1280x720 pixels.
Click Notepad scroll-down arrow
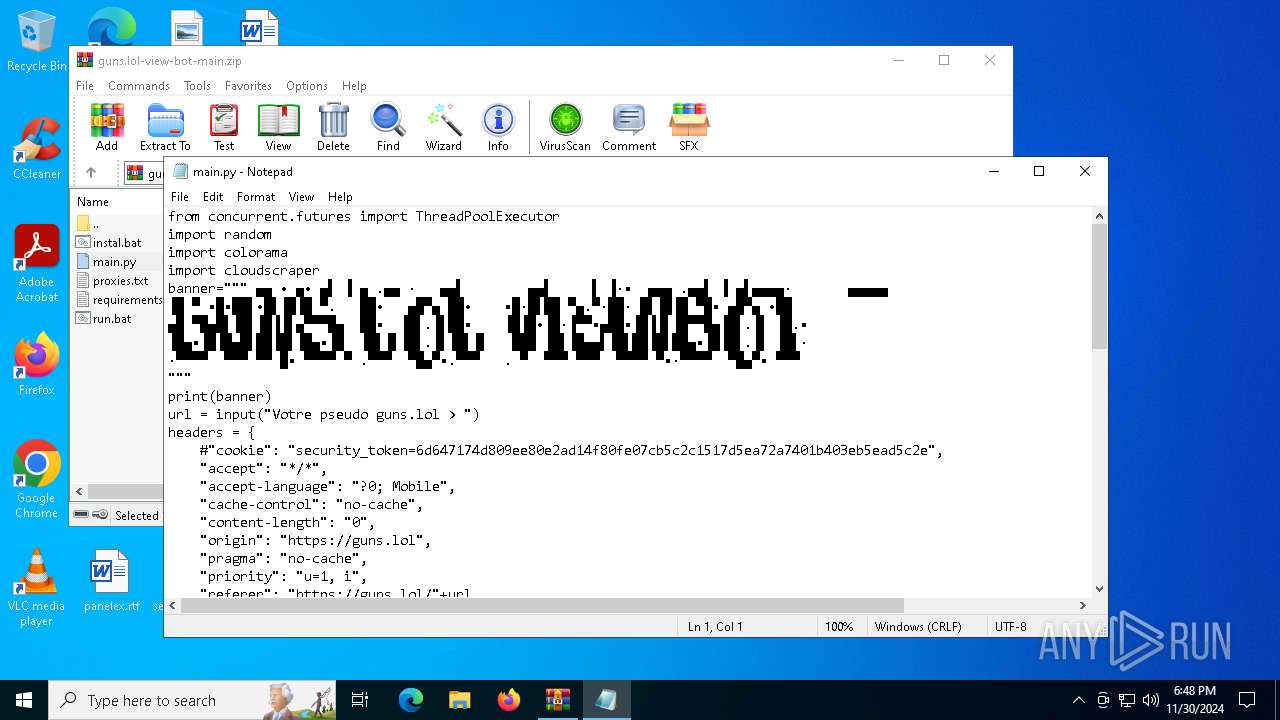(x=1099, y=589)
